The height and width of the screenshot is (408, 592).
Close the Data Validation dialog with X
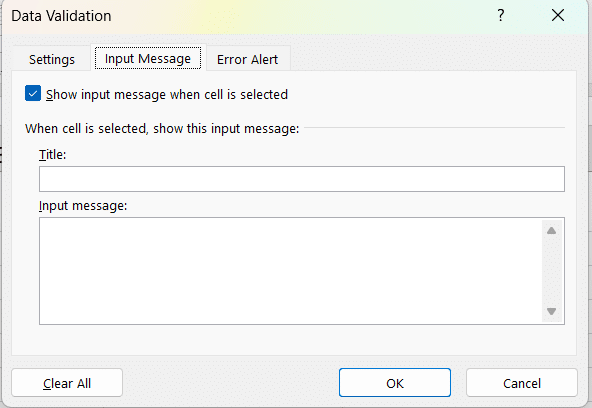click(x=558, y=15)
